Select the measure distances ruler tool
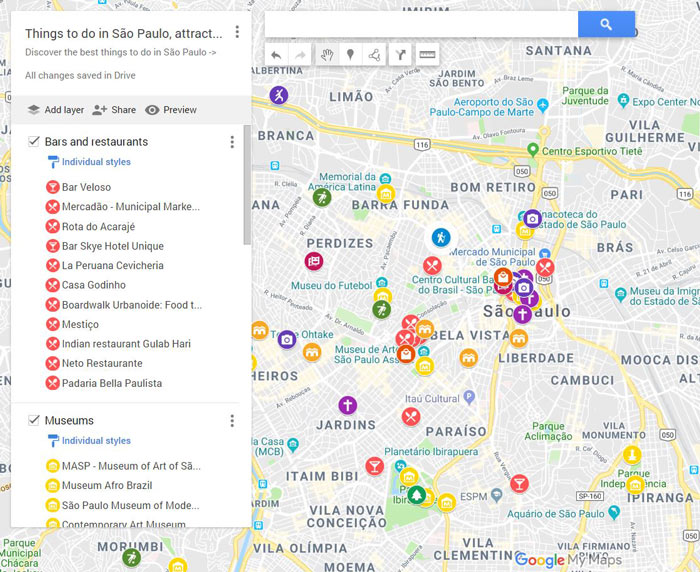Screen dimensions: 700x572 click(427, 55)
